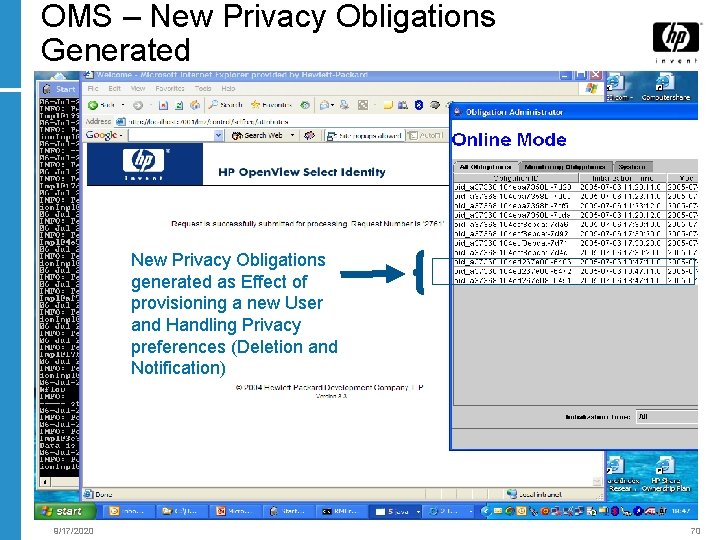Click the IE vertical scrollbar down arrow
Image resolution: width=720 pixels, height=540 pixels.
tap(597, 481)
